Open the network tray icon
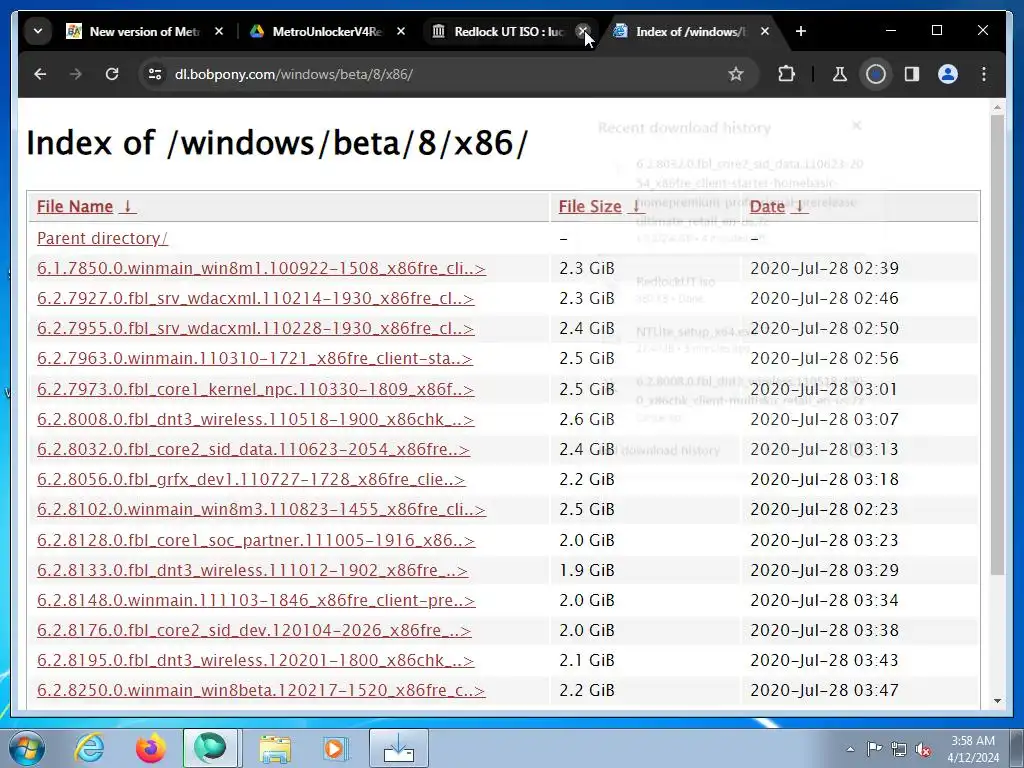The height and width of the screenshot is (768, 1024). coord(899,749)
